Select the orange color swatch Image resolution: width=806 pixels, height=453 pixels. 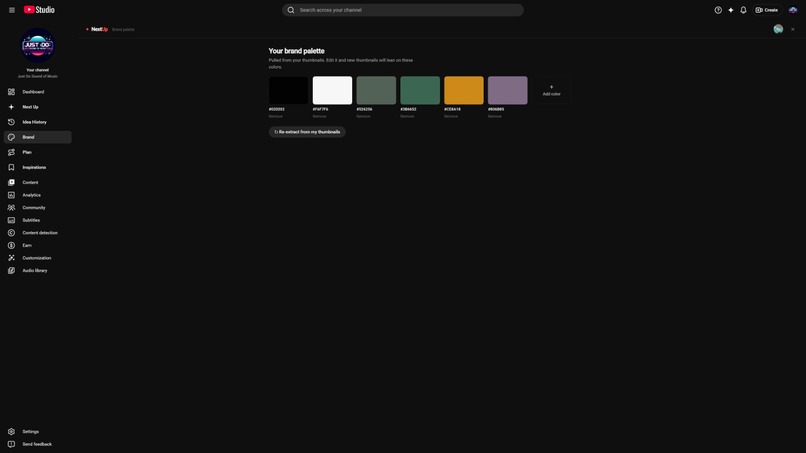coord(464,90)
